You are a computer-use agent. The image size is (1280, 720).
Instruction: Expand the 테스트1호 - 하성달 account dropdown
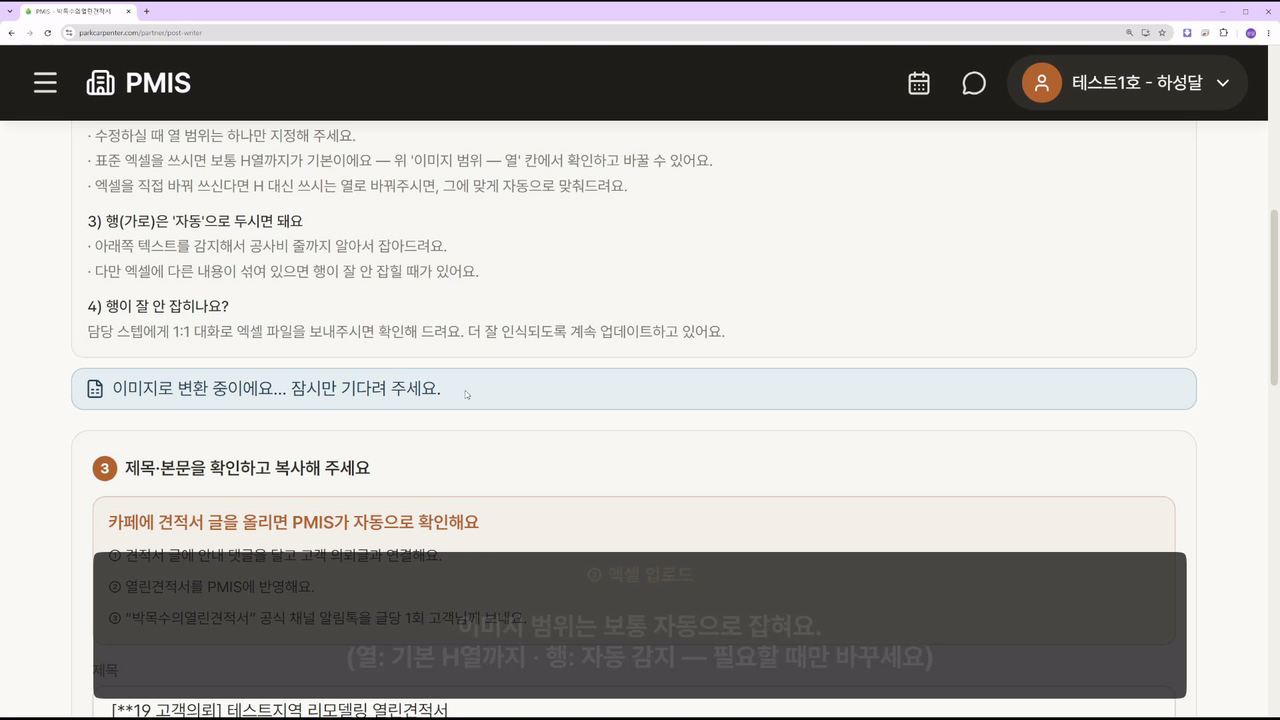point(1127,83)
